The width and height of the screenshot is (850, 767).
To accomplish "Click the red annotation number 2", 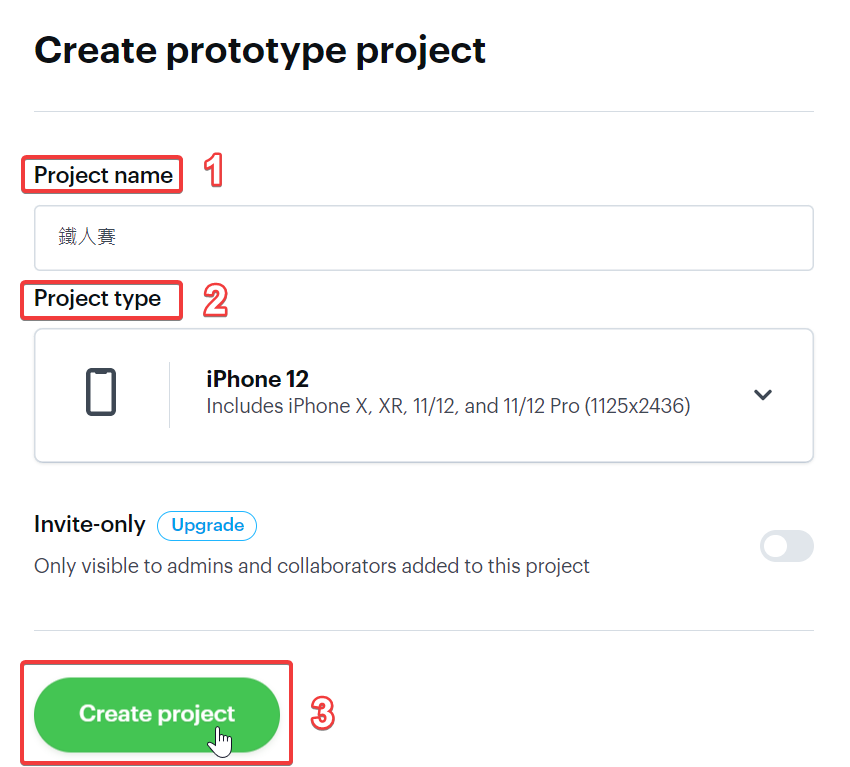I will click(x=215, y=300).
